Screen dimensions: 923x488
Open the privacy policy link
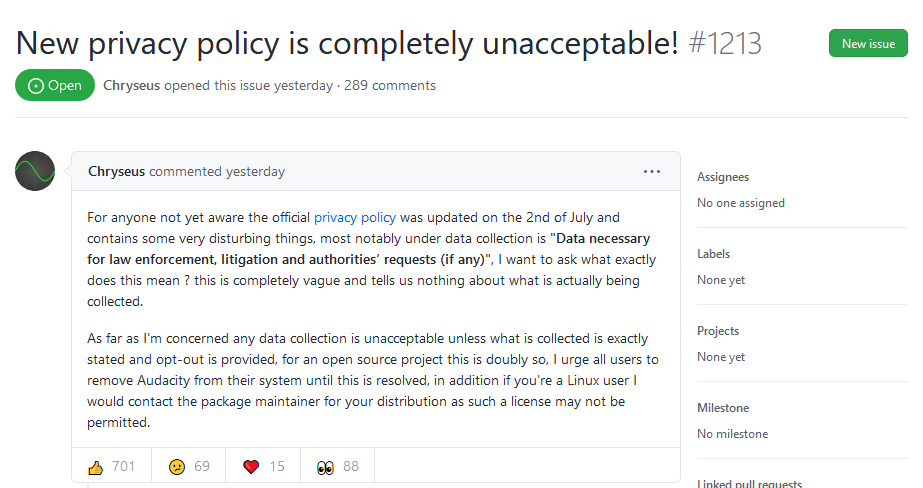tap(355, 217)
